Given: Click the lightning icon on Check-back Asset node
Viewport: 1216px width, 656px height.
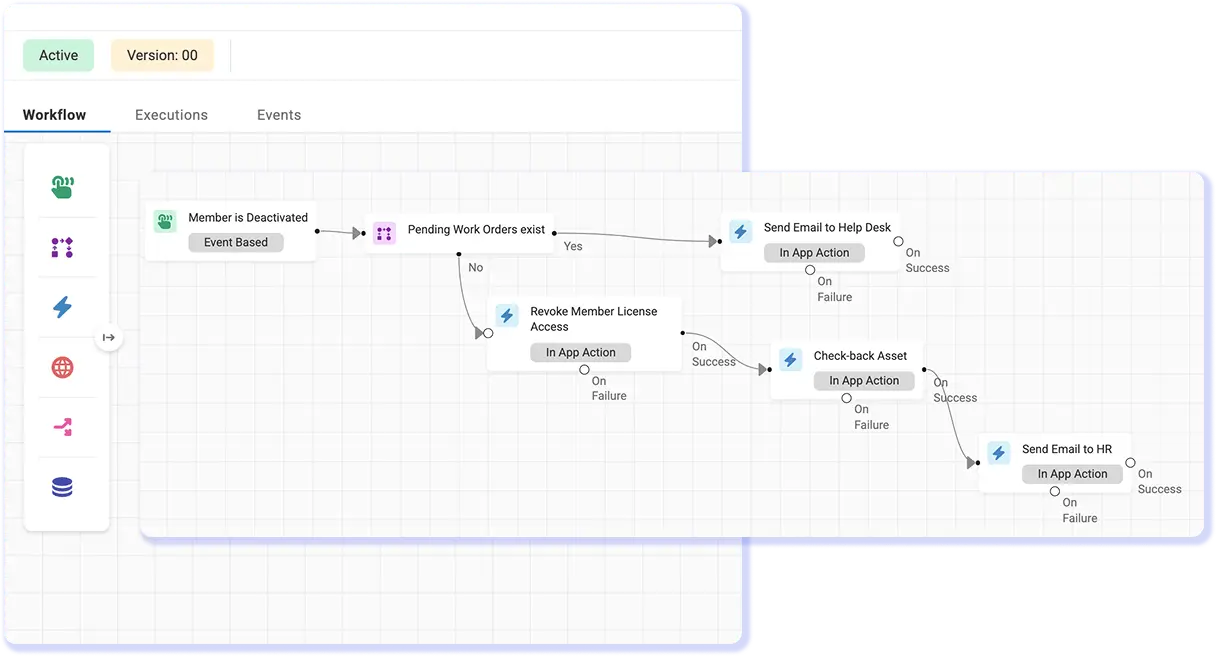Looking at the screenshot, I should (790, 360).
